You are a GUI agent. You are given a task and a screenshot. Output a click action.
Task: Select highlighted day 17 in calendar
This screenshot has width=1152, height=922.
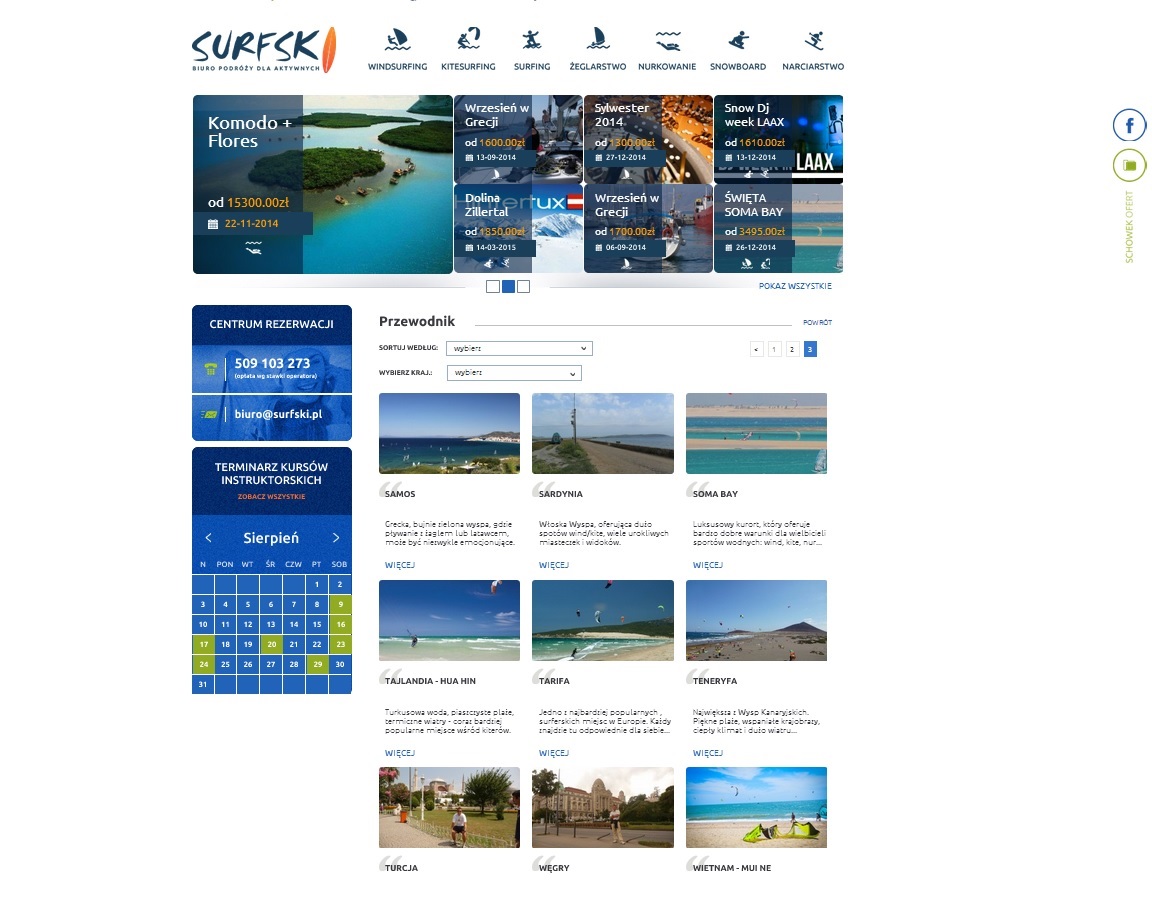tap(204, 644)
